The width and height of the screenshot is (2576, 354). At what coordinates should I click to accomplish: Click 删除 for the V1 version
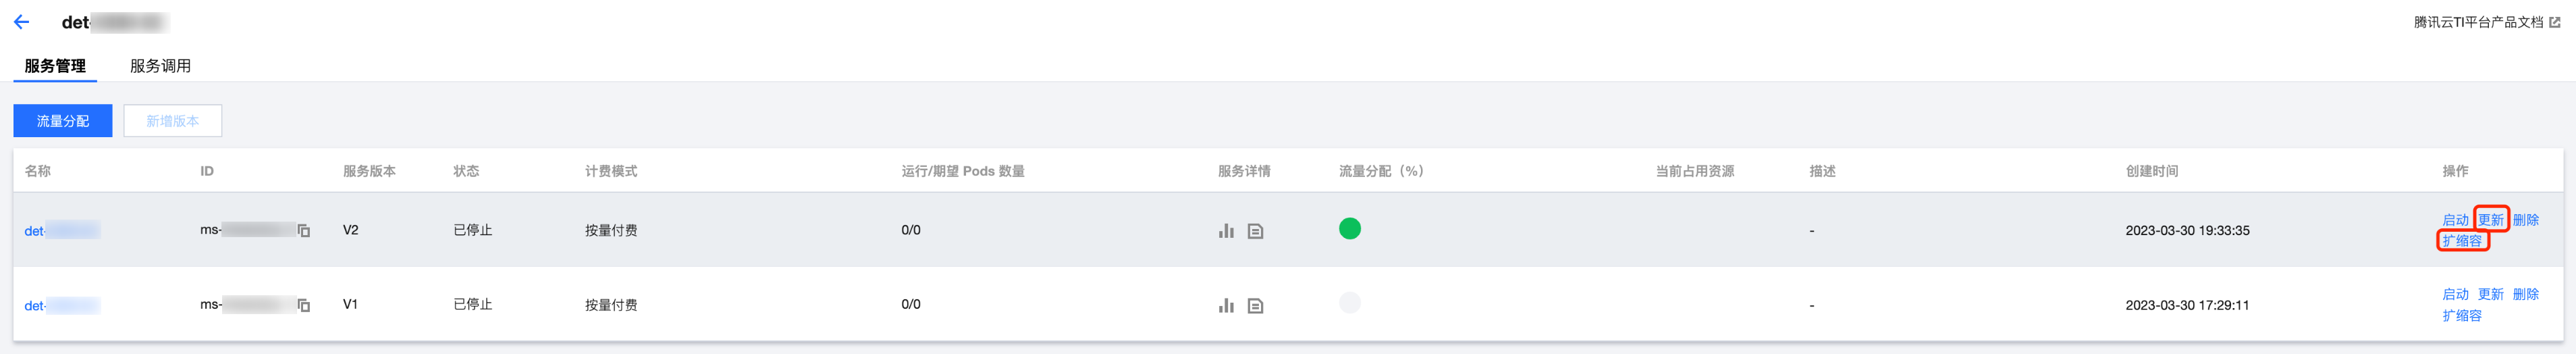coord(2525,295)
